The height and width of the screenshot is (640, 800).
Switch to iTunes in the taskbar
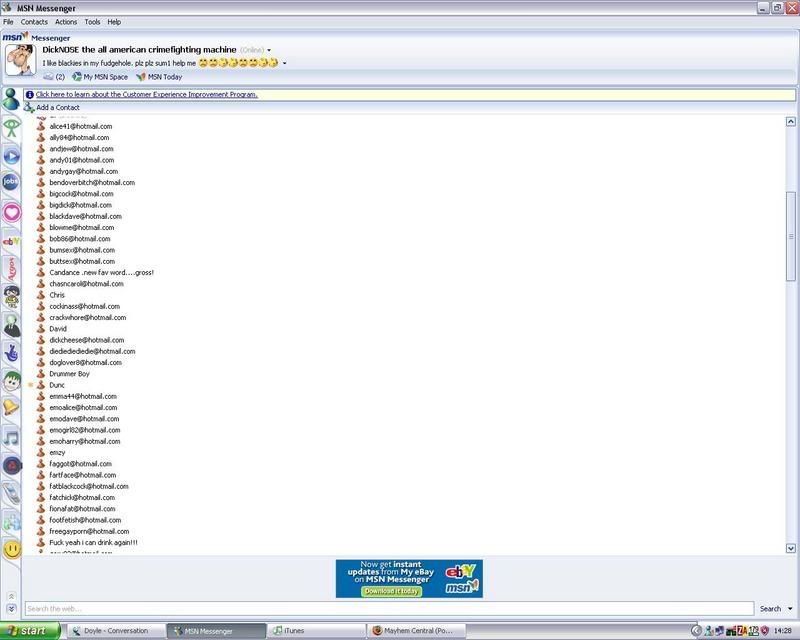click(x=316, y=631)
